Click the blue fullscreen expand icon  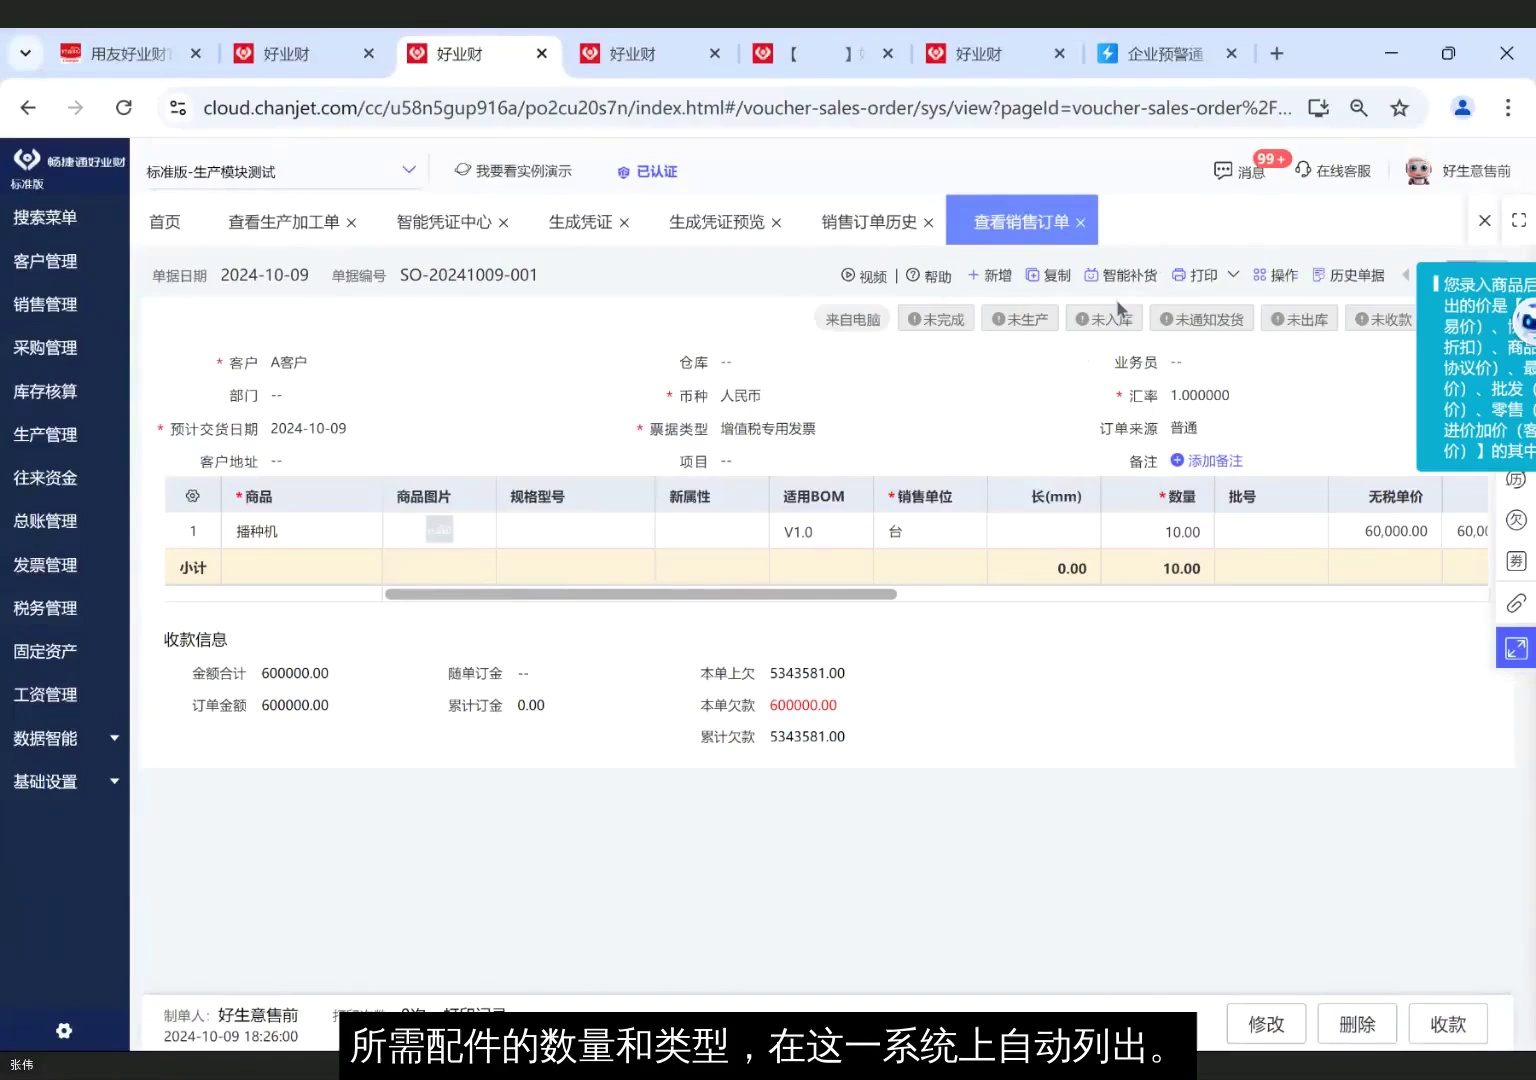[1516, 647]
